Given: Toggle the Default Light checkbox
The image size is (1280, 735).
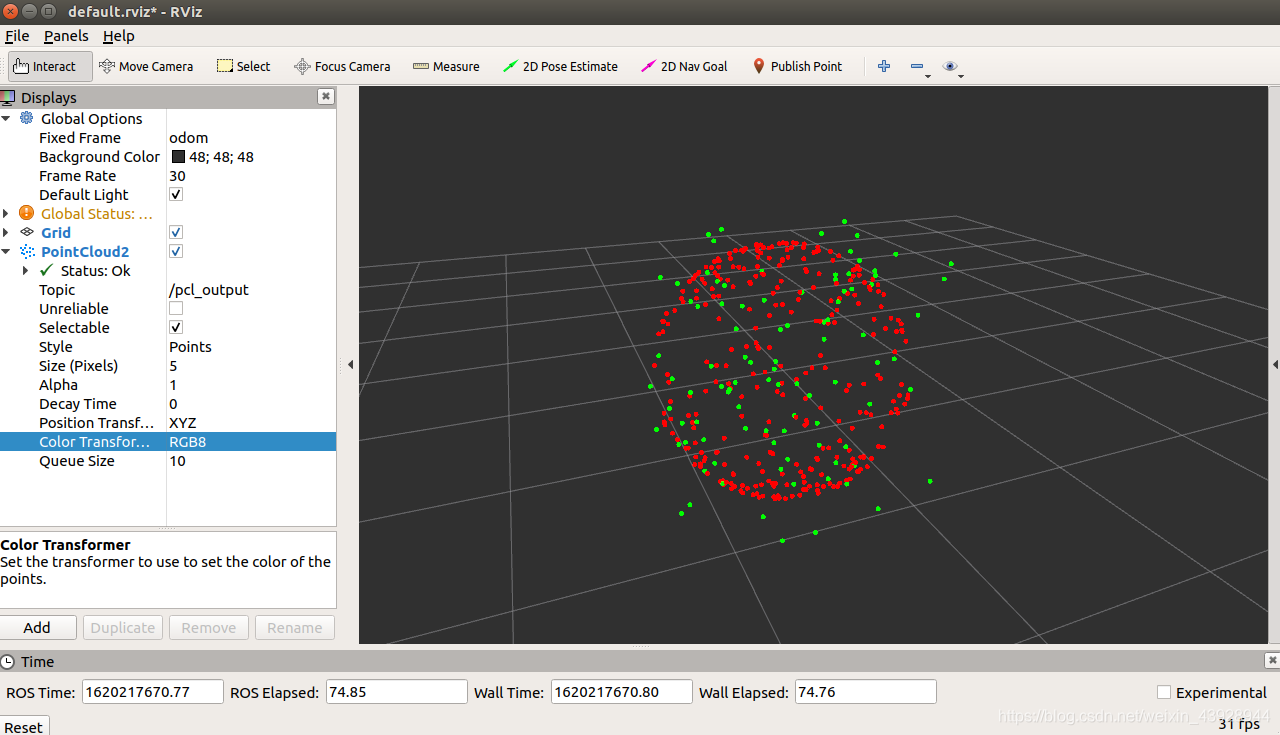Looking at the screenshot, I should click(176, 194).
